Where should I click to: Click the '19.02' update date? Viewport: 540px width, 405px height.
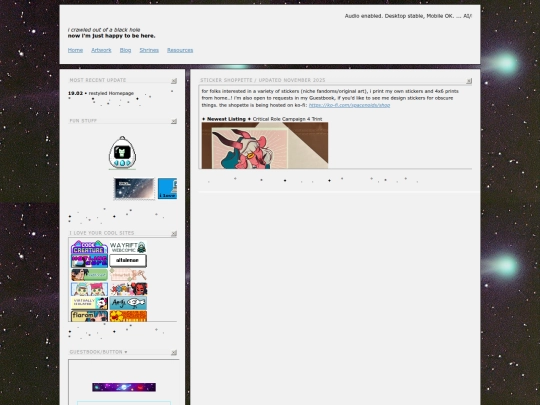tap(75, 93)
